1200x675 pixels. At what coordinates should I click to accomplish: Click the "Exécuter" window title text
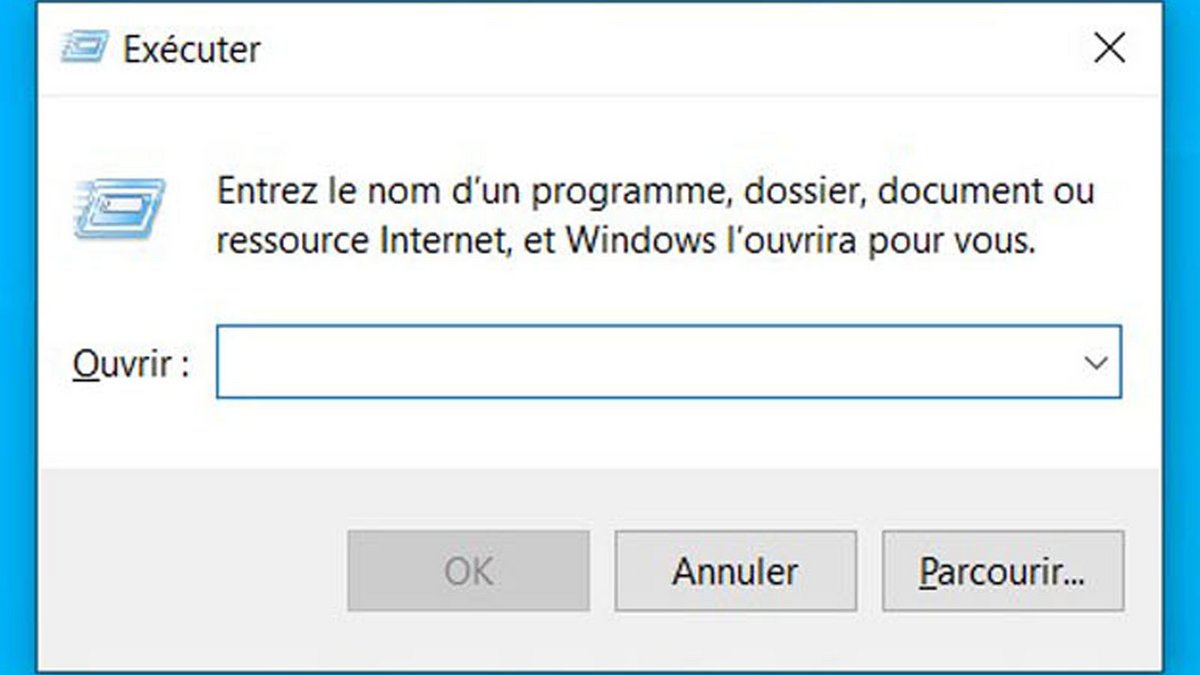click(x=191, y=48)
